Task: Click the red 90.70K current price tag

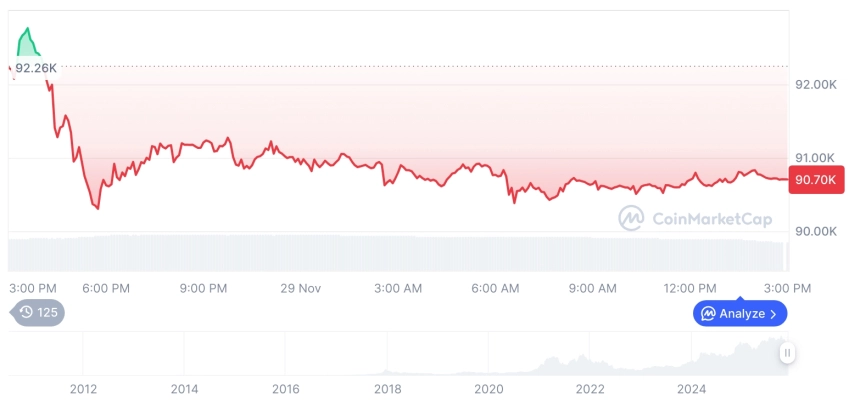Action: pyautogui.click(x=816, y=180)
